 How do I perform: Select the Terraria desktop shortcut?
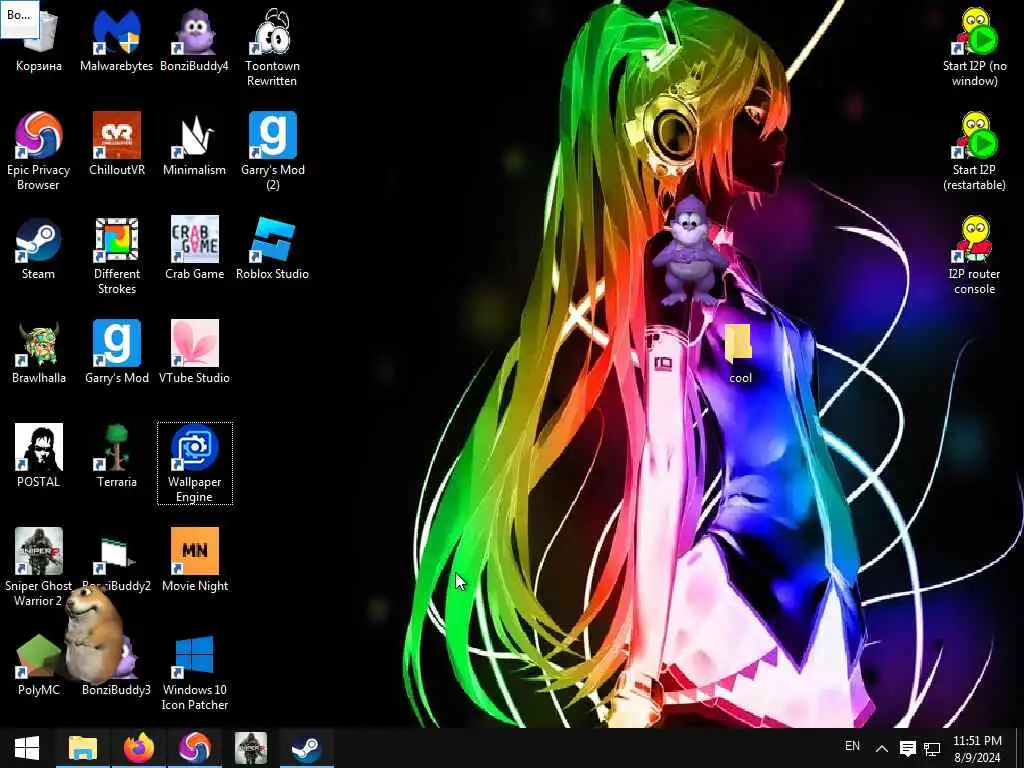[x=116, y=456]
